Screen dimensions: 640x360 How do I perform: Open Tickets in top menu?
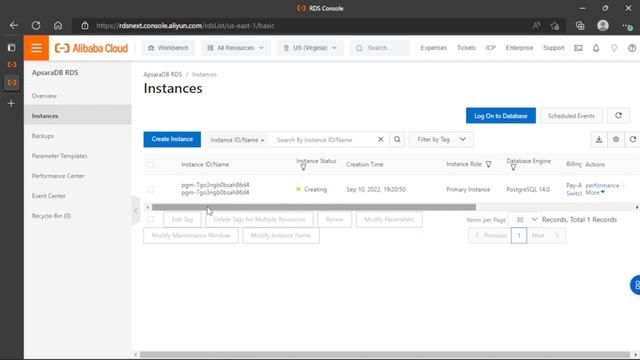coord(466,48)
